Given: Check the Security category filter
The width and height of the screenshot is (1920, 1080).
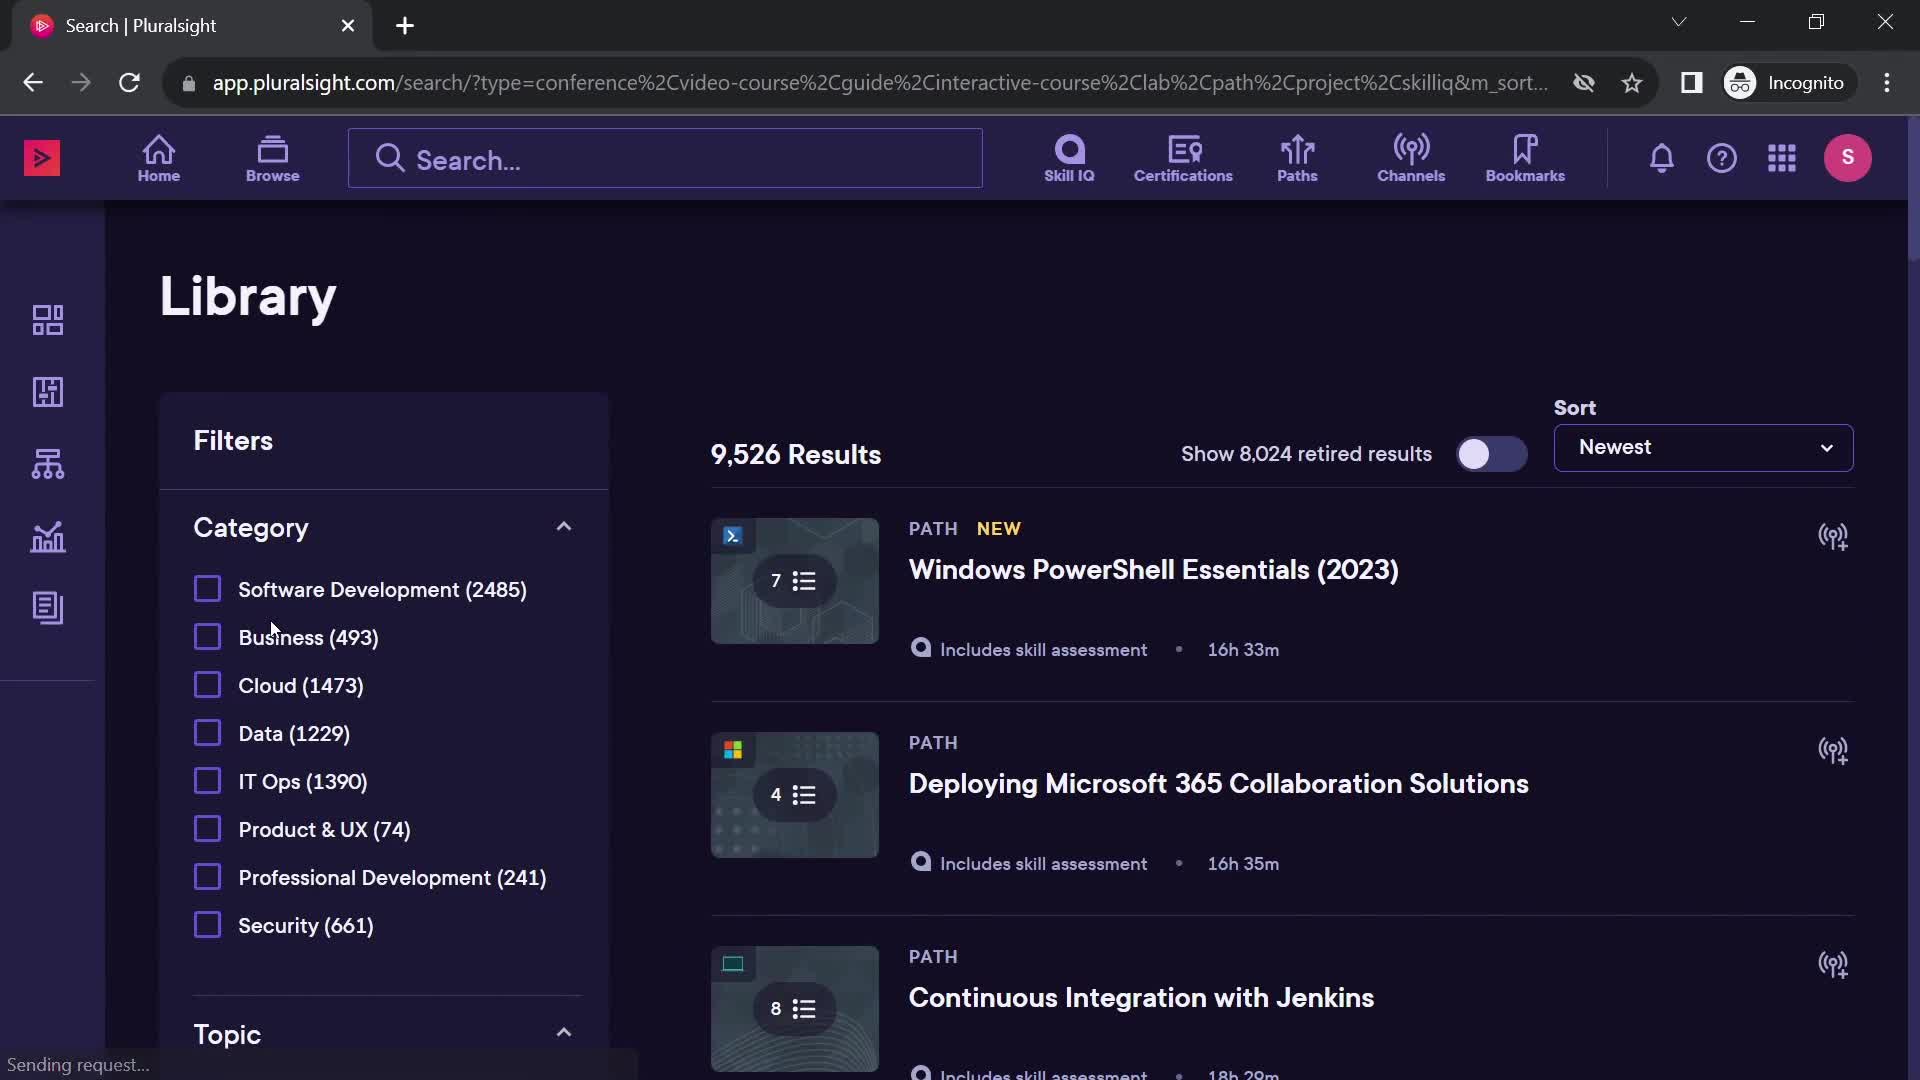Looking at the screenshot, I should pyautogui.click(x=207, y=925).
